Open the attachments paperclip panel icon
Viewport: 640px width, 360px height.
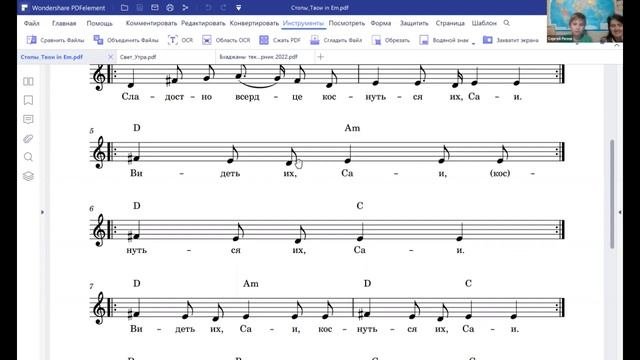[28, 139]
